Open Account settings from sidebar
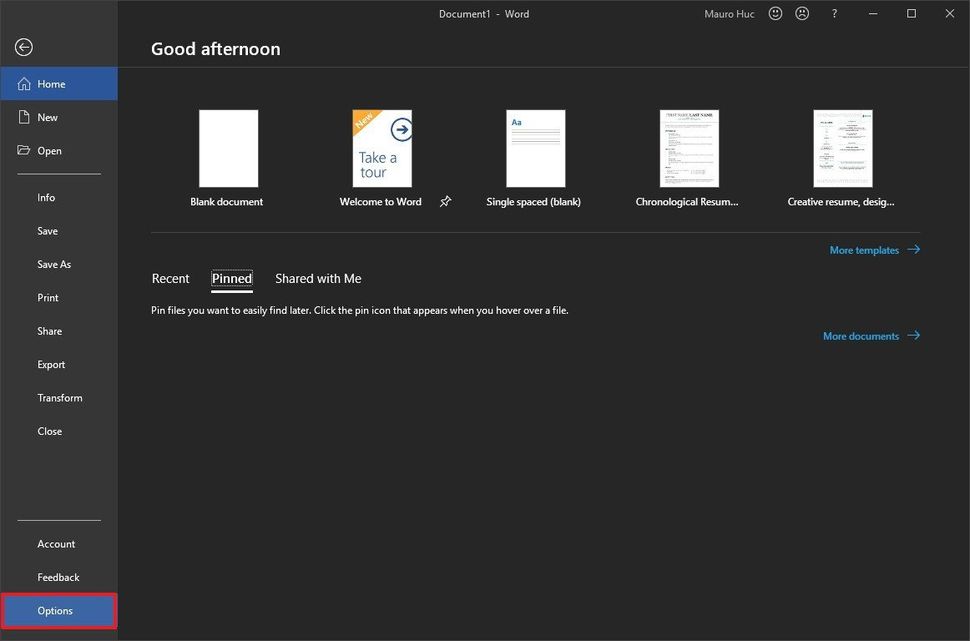970x641 pixels. click(55, 543)
